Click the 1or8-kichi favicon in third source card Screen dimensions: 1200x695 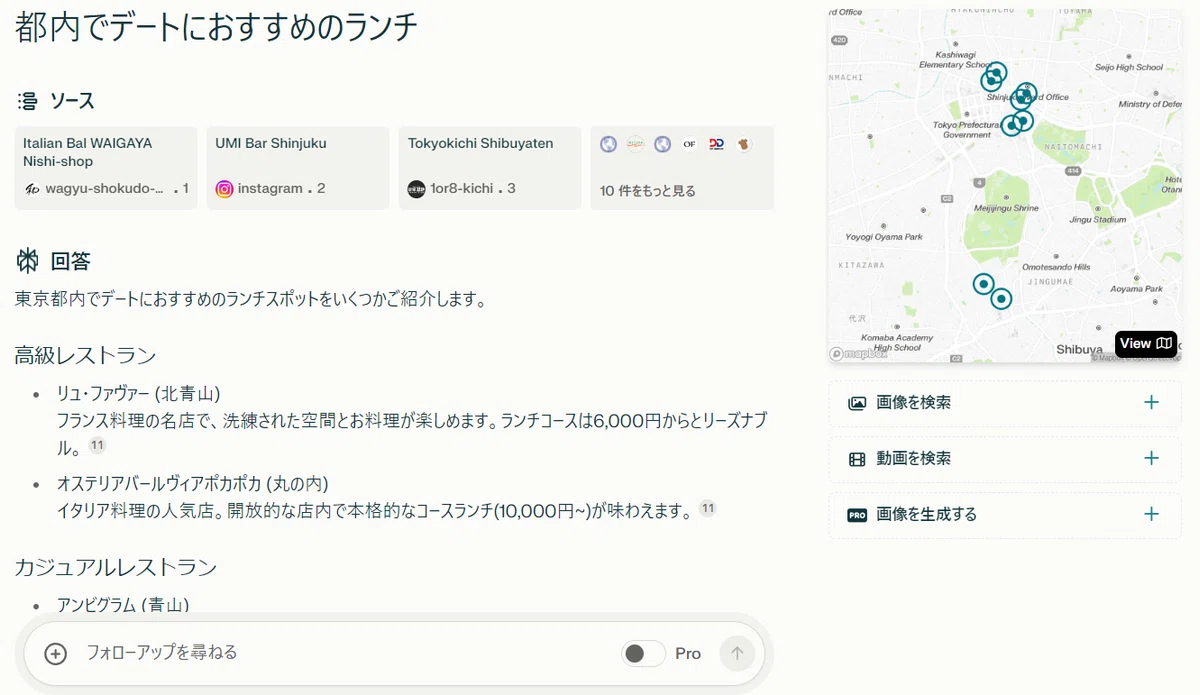point(417,188)
